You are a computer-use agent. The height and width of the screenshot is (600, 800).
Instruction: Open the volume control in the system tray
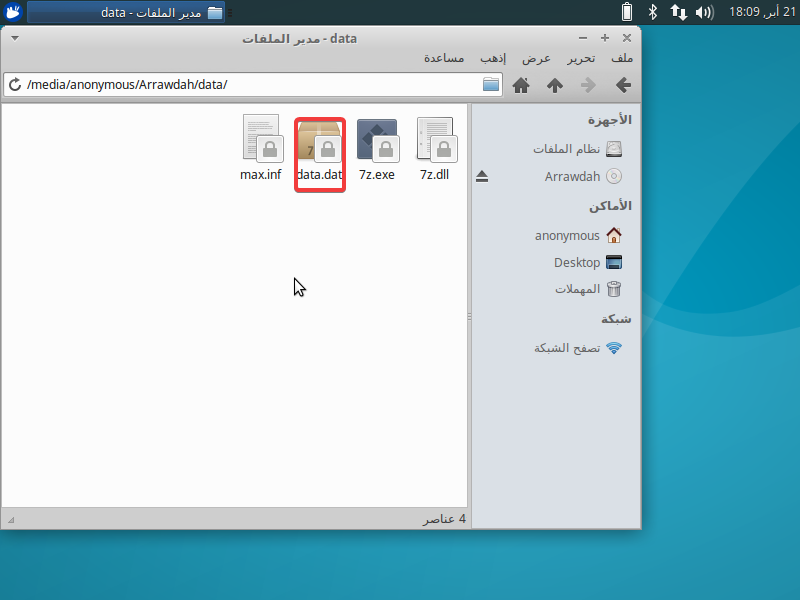click(x=704, y=12)
